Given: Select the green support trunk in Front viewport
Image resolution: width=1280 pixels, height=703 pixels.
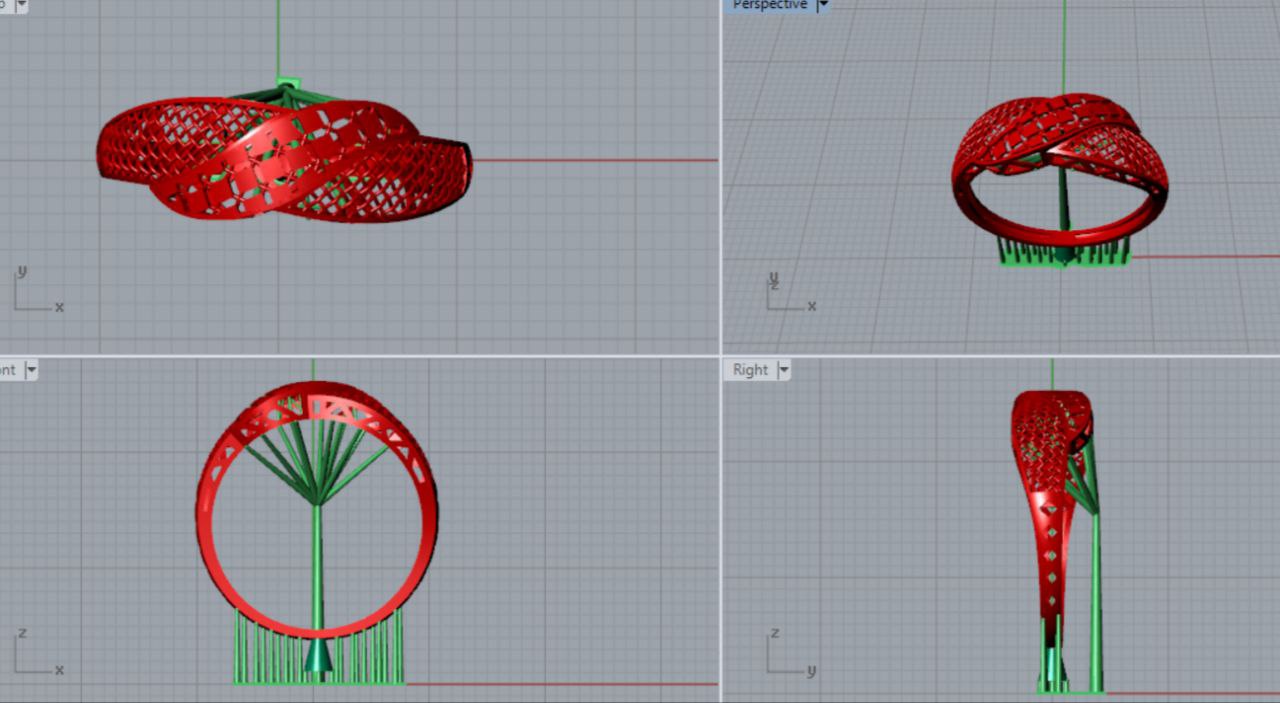Looking at the screenshot, I should (317, 570).
